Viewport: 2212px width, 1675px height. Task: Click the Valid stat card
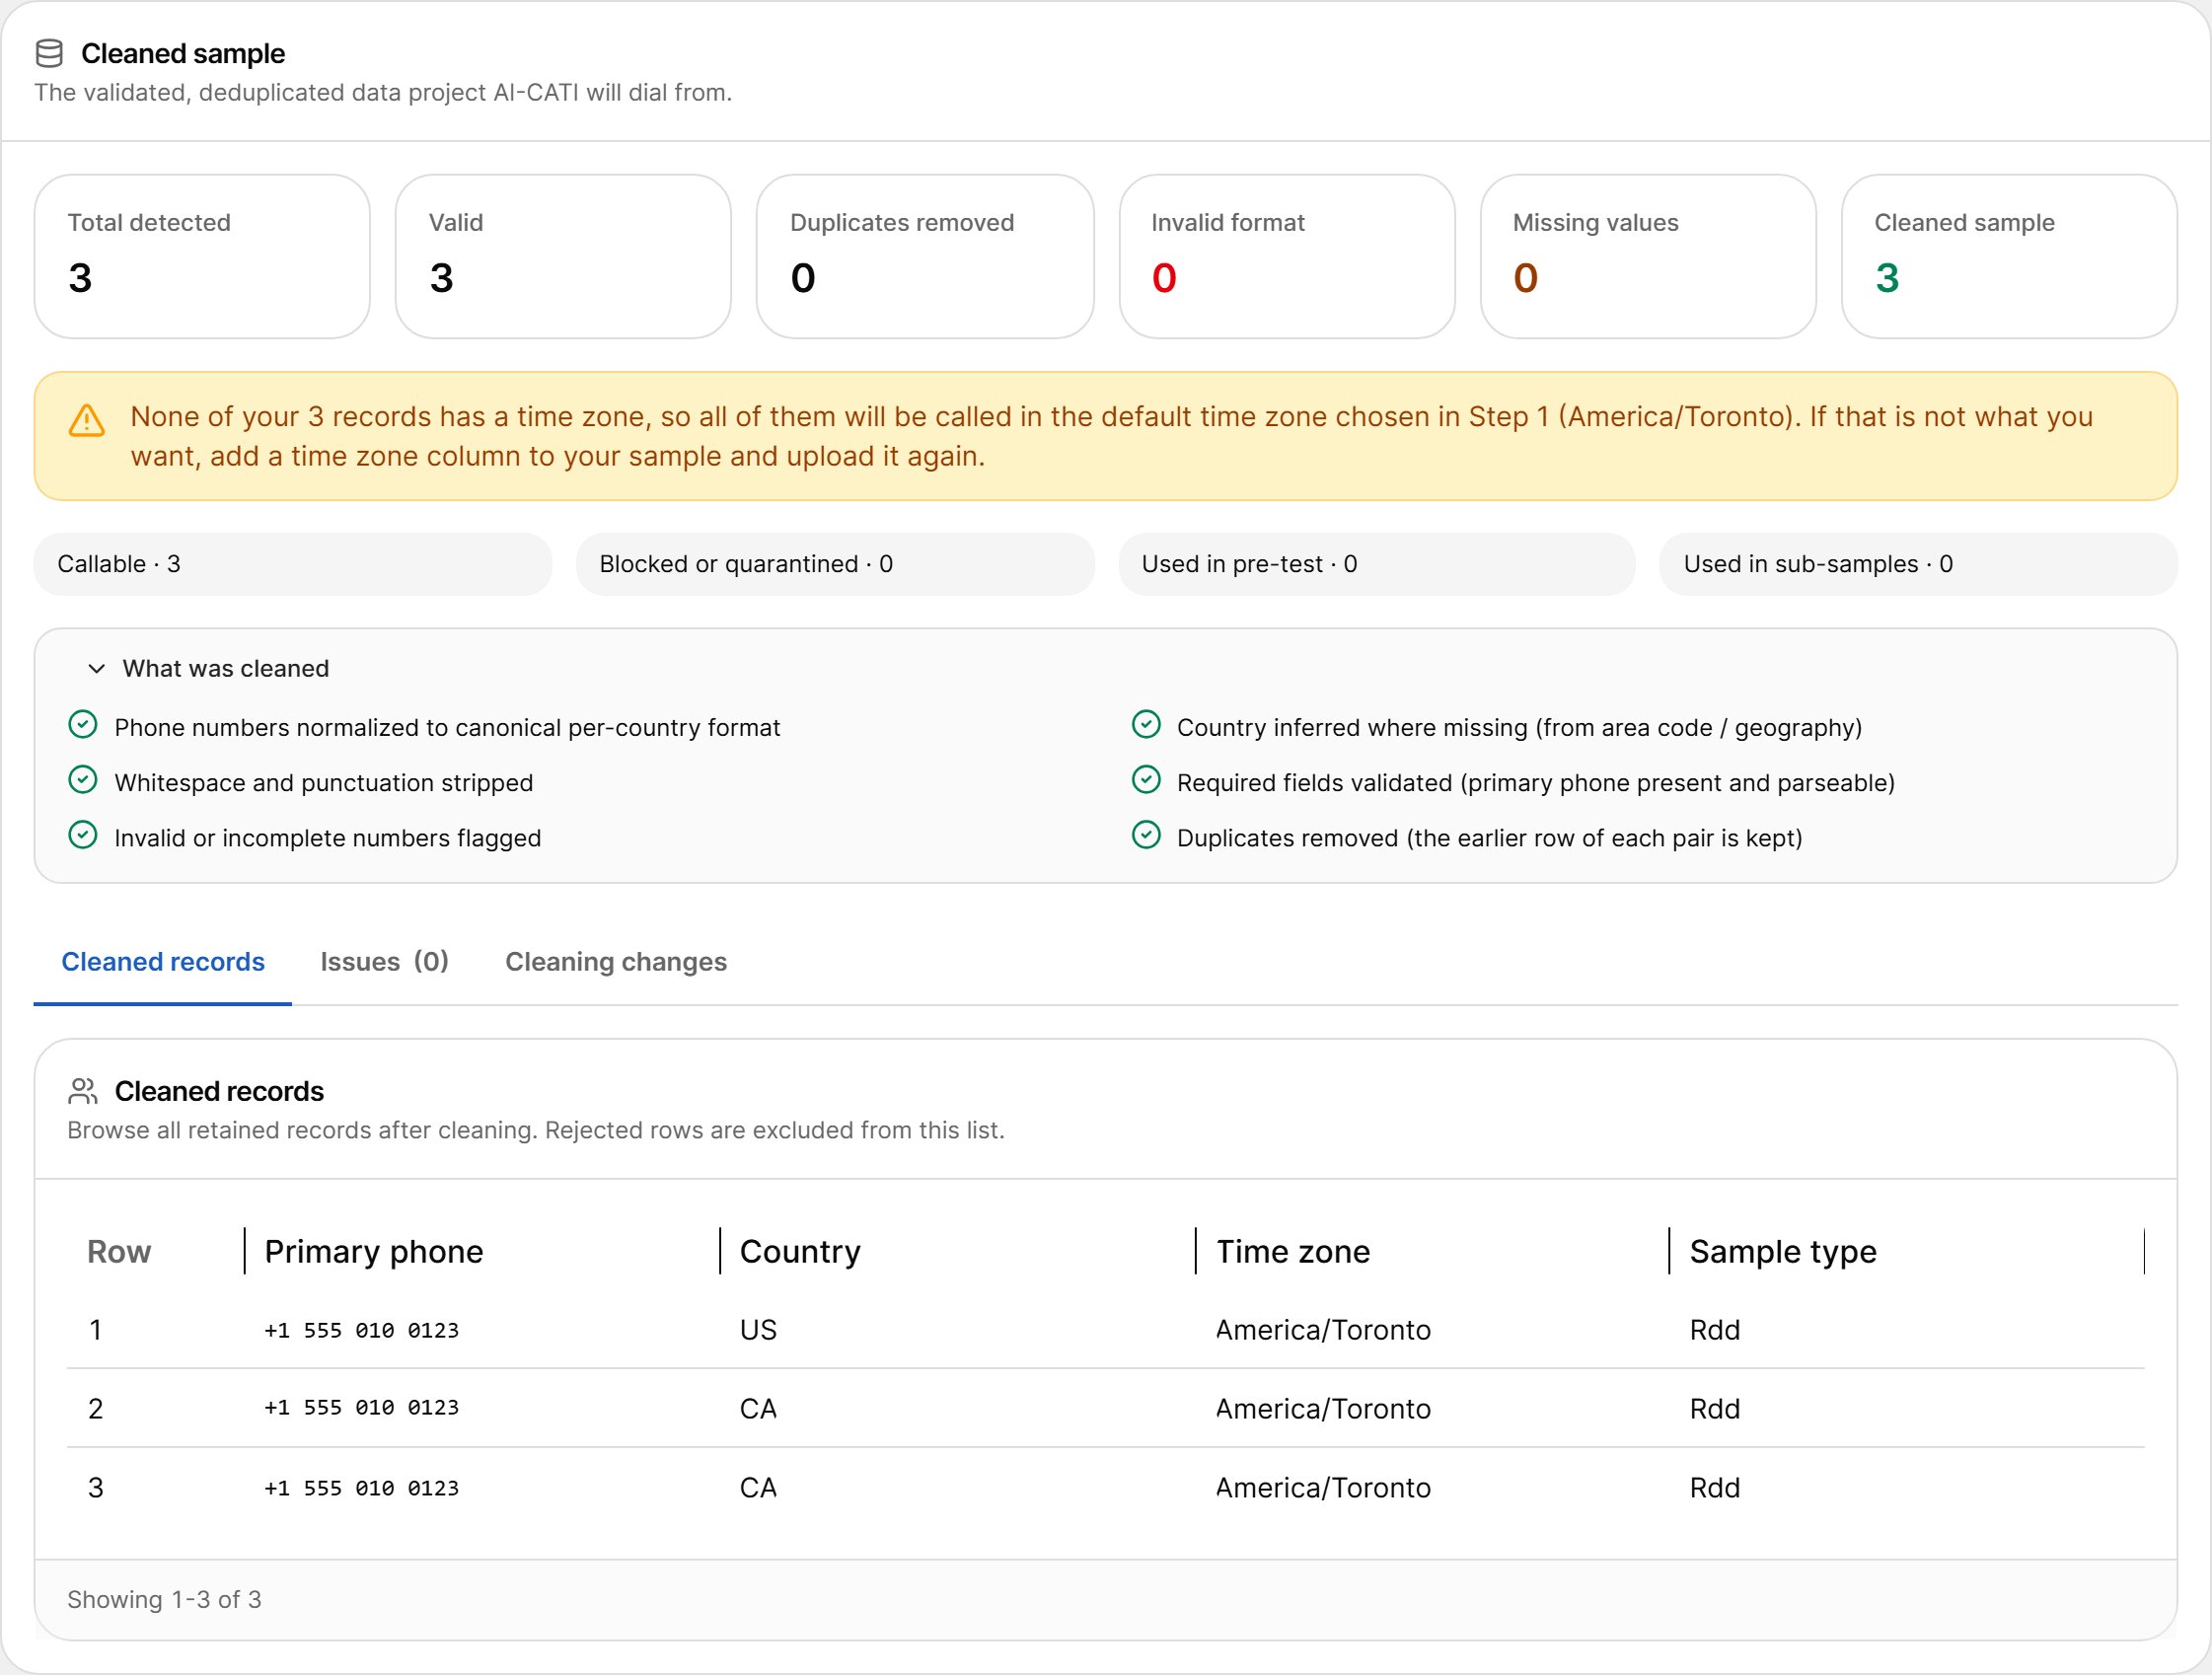tap(563, 257)
